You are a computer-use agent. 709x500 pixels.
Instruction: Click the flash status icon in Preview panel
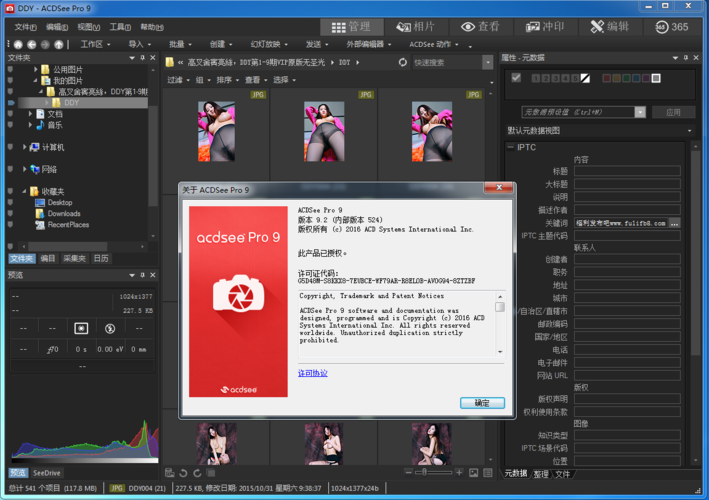point(110,328)
